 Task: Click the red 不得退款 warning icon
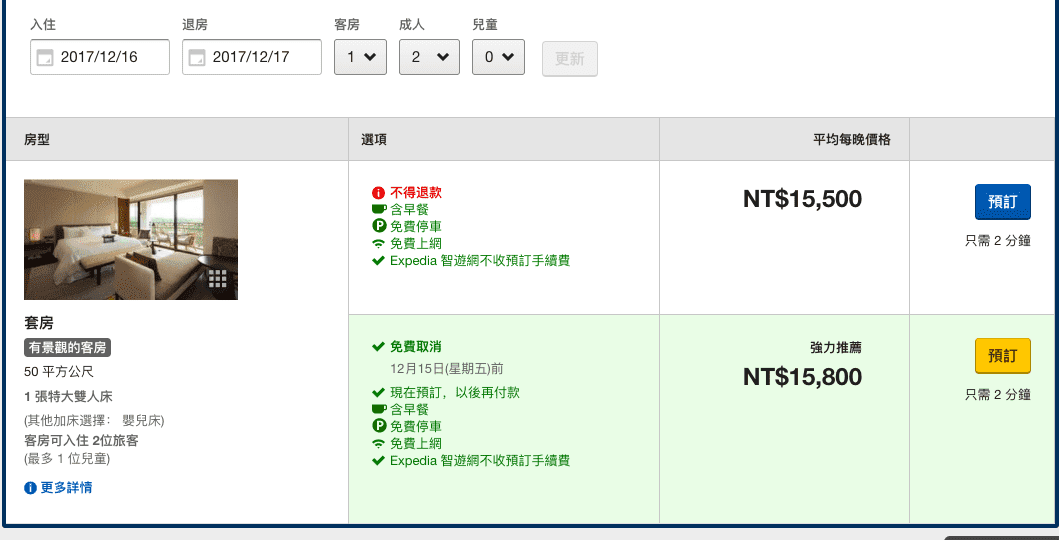point(378,193)
